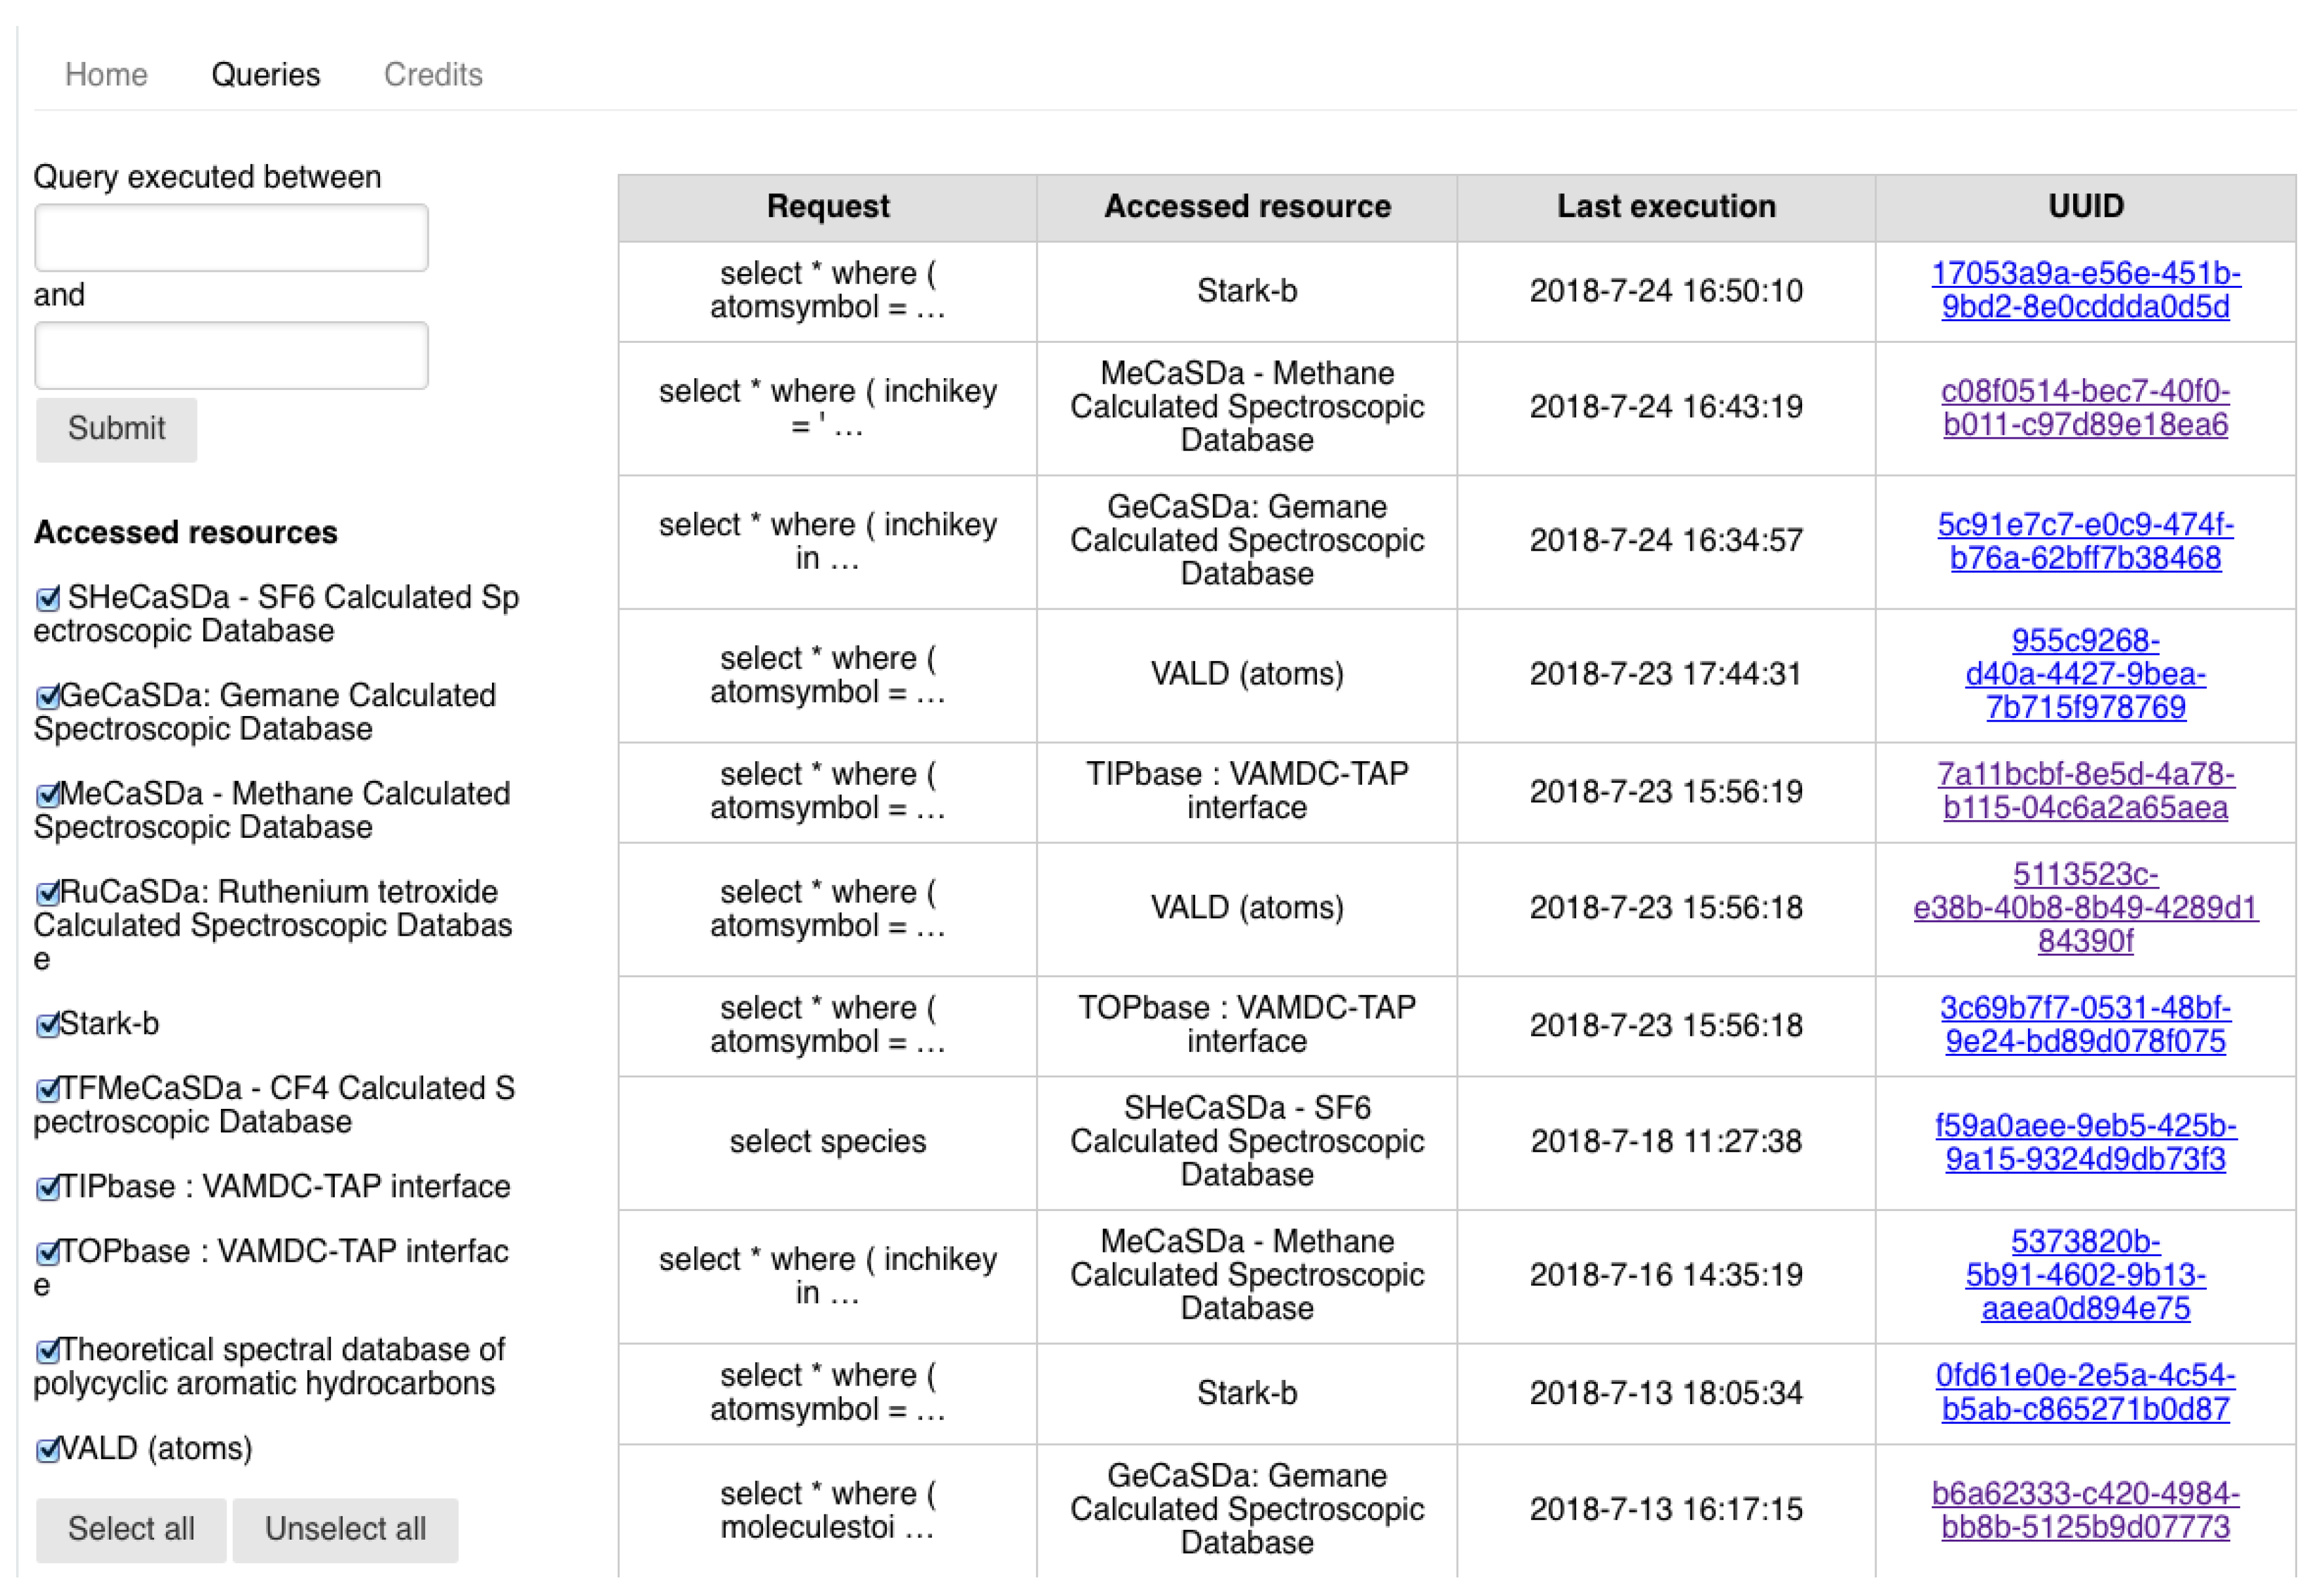The height and width of the screenshot is (1596, 2317).
Task: Switch to the Credits tab
Action: pyautogui.click(x=433, y=75)
